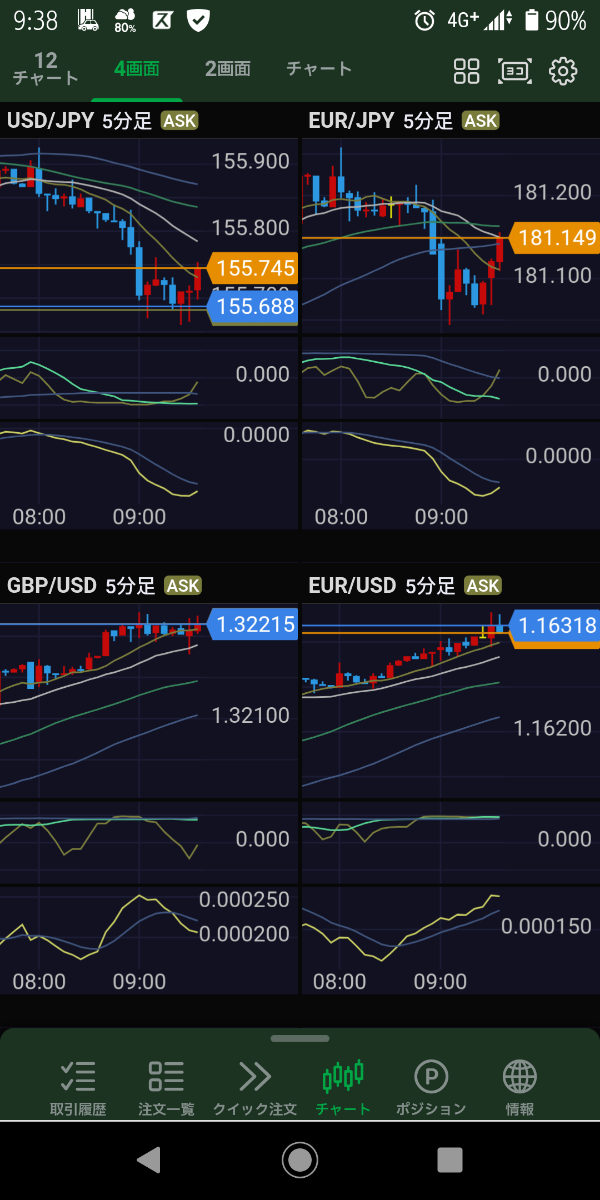Select the single チャート tab

coord(319,69)
